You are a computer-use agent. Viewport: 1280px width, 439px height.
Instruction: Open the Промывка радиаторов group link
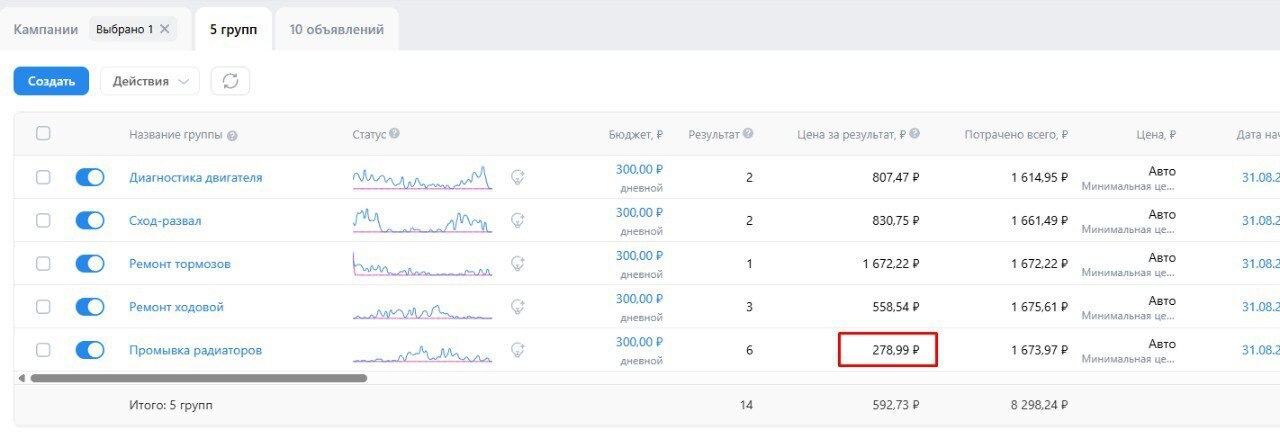click(x=195, y=350)
